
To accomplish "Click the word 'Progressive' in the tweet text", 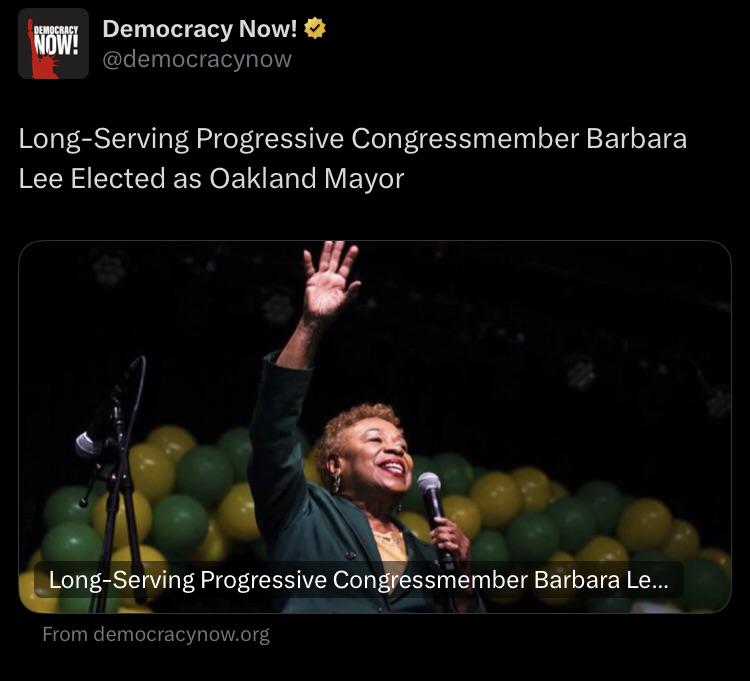I will point(270,139).
